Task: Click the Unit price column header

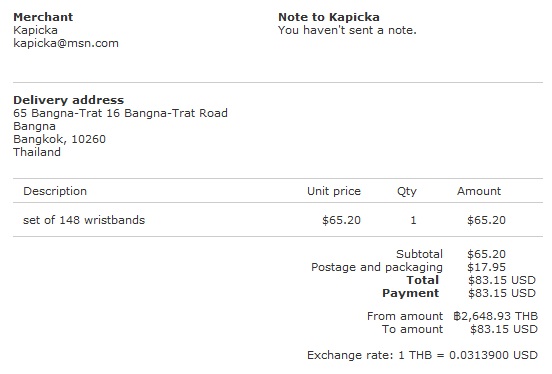Action: click(334, 191)
